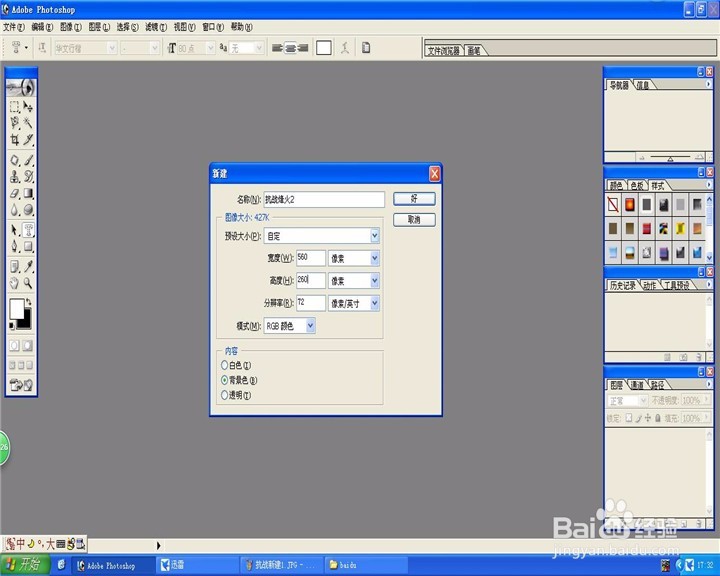Screen dimensions: 720x576
Task: Open the 文件 menu
Action: (14, 27)
